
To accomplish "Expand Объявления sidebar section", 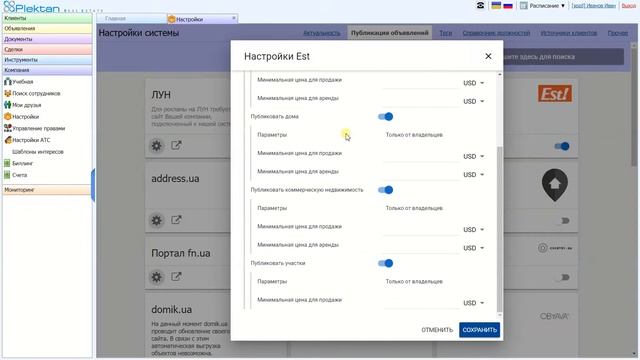I will (47, 29).
